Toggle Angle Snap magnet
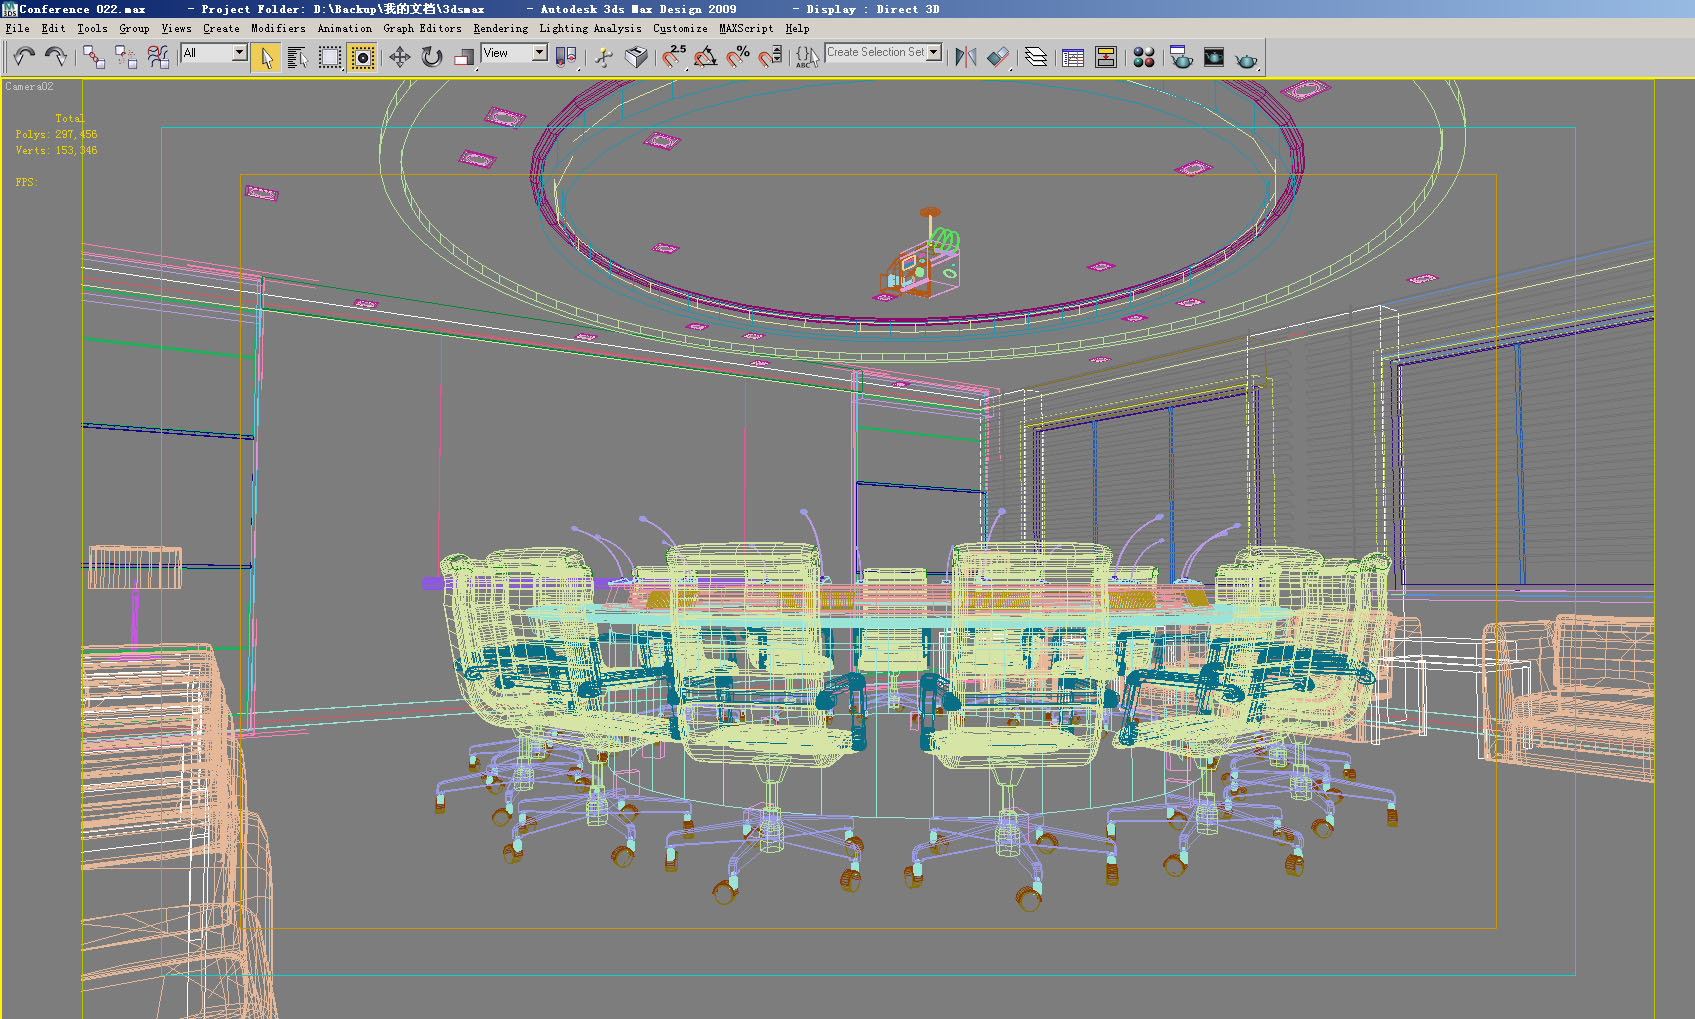Image resolution: width=1695 pixels, height=1019 pixels. [x=706, y=57]
